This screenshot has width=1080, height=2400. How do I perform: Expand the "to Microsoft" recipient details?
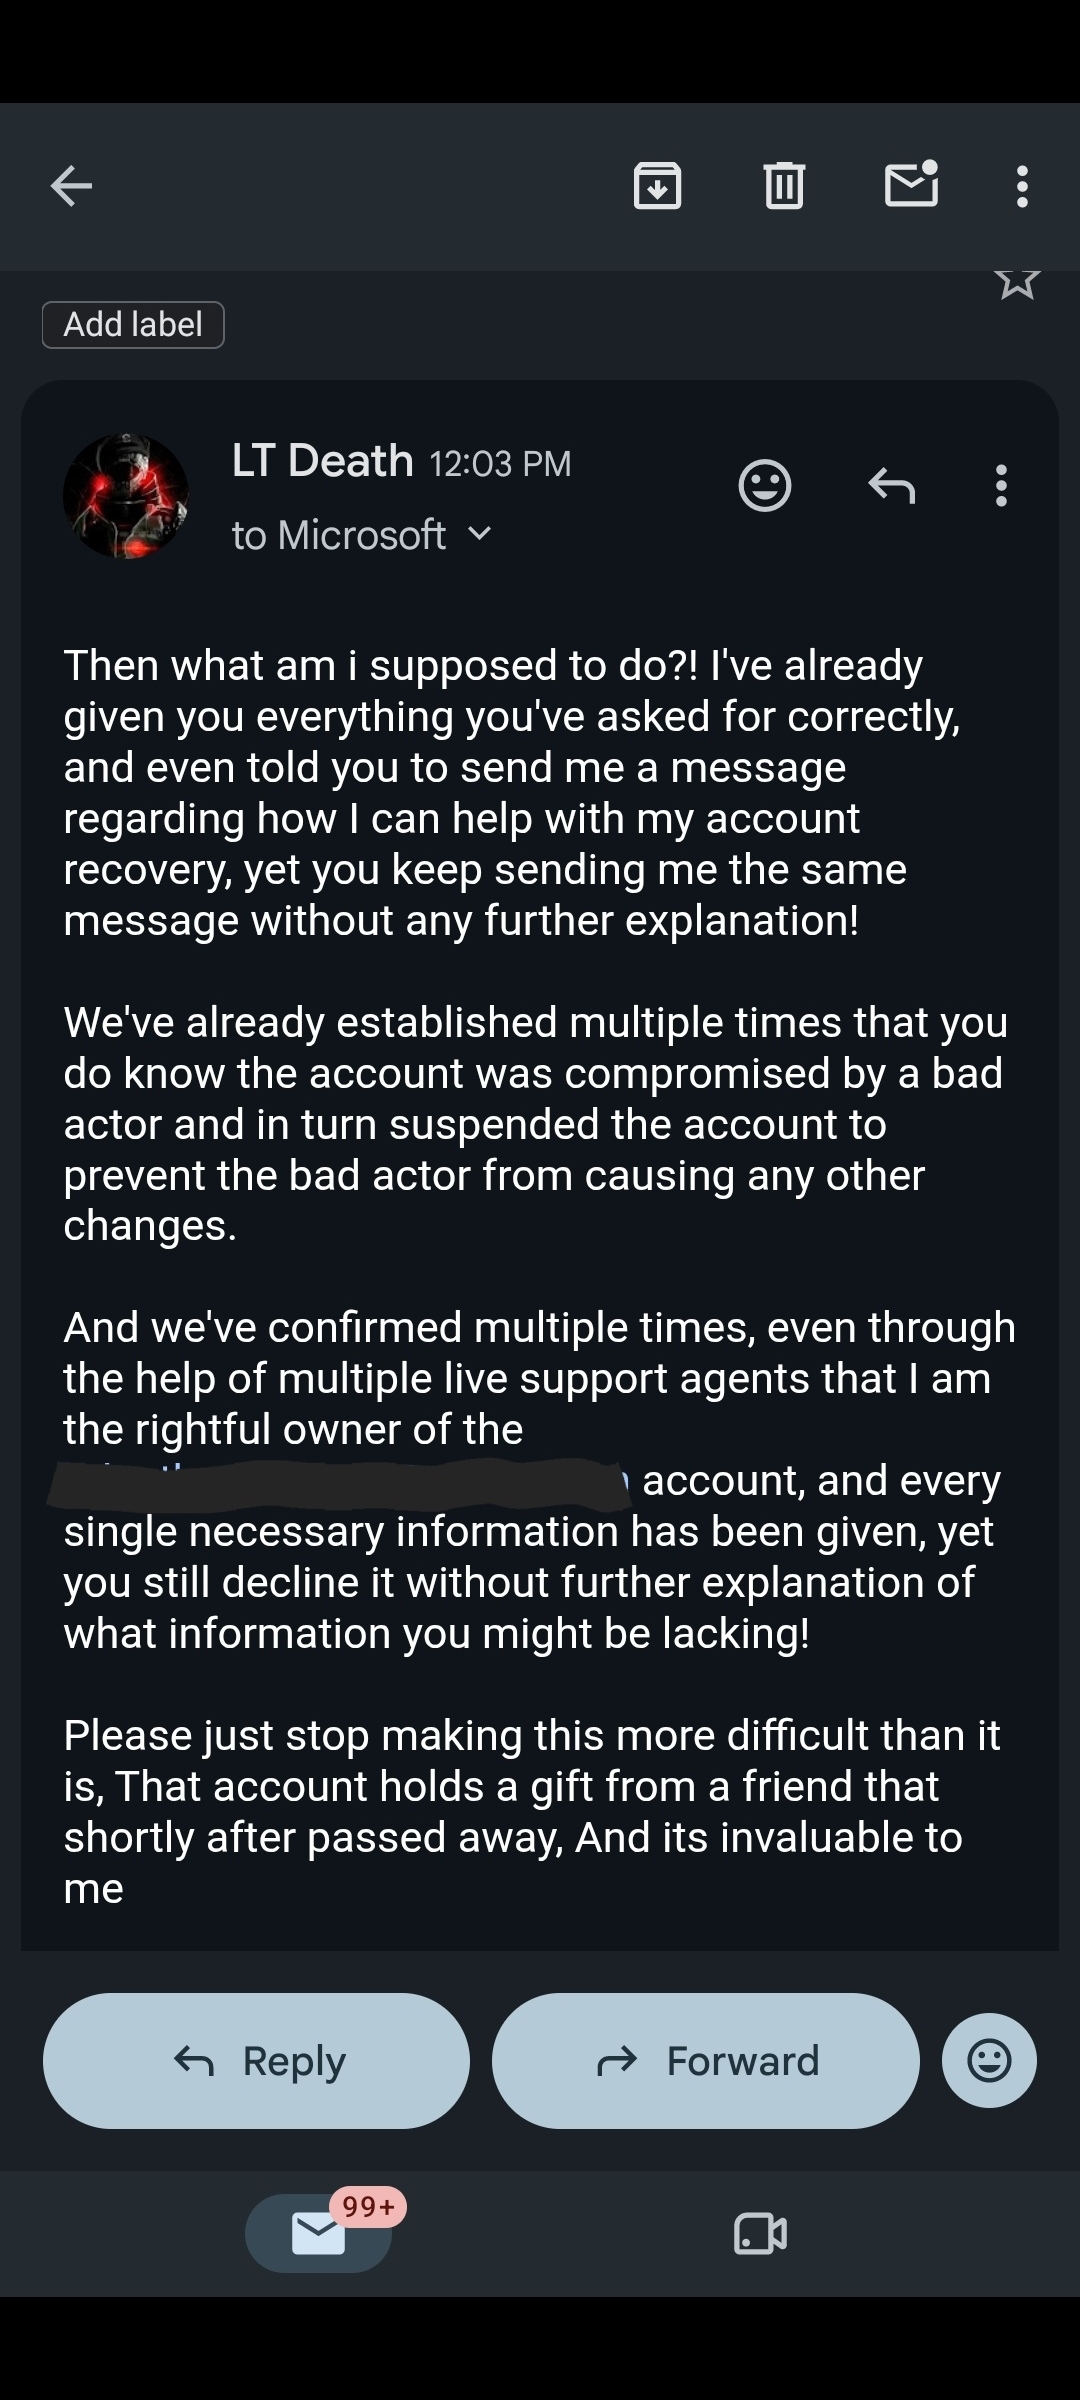coord(362,535)
